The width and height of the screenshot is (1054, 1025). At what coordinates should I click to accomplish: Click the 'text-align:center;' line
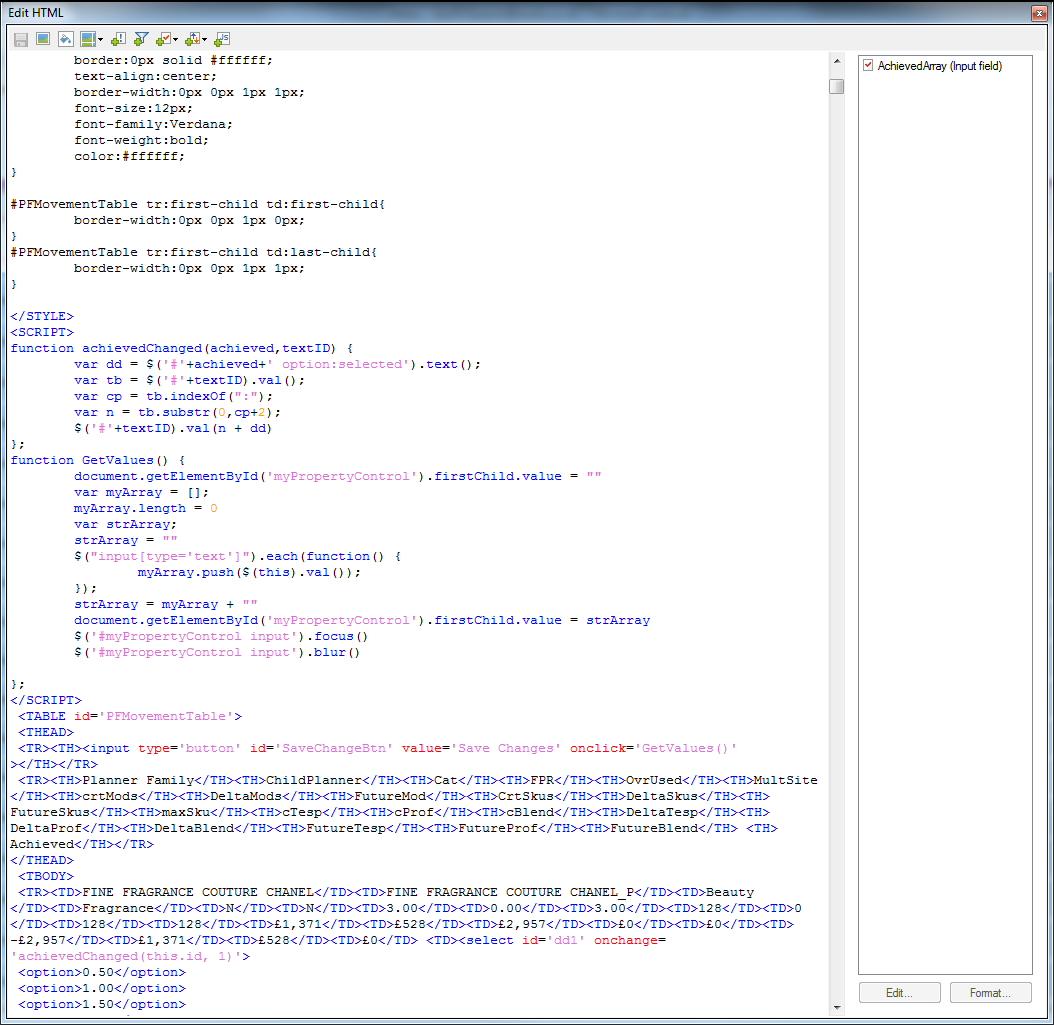click(145, 77)
